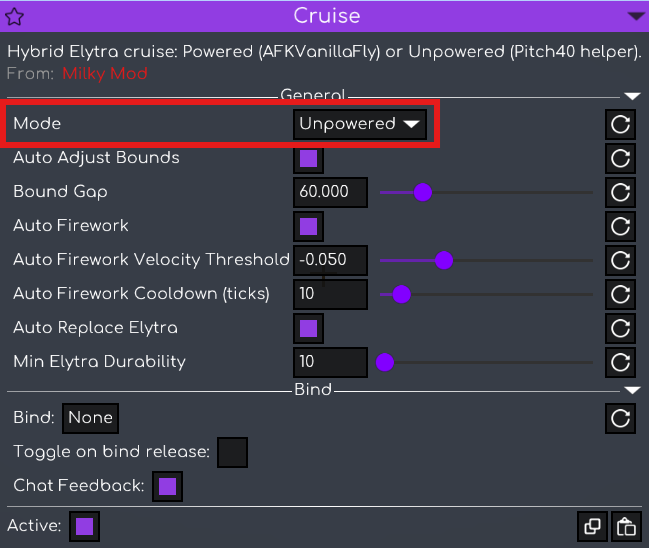This screenshot has width=649, height=548.
Task: Reset the keybind to default
Action: (620, 418)
